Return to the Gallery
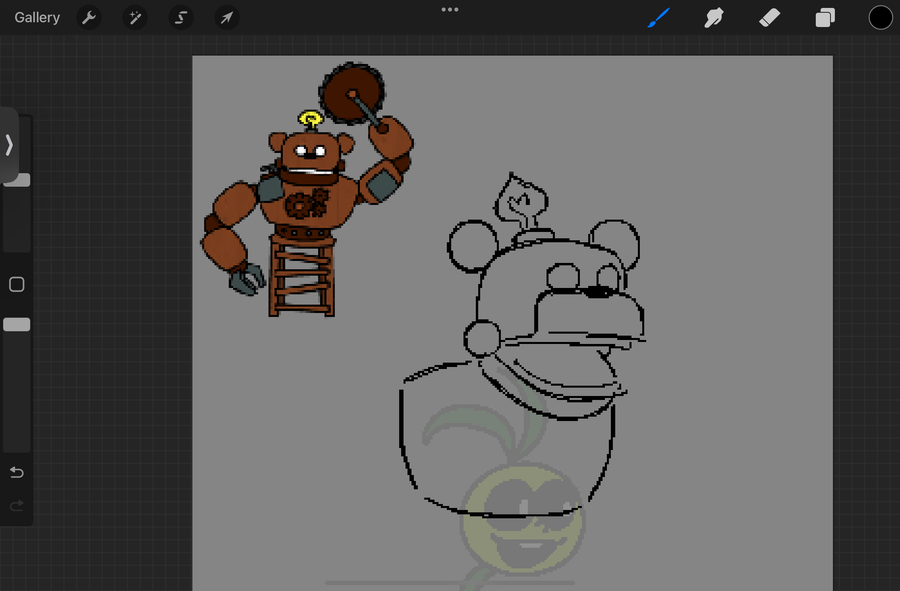Viewport: 900px width, 591px height. pos(37,17)
